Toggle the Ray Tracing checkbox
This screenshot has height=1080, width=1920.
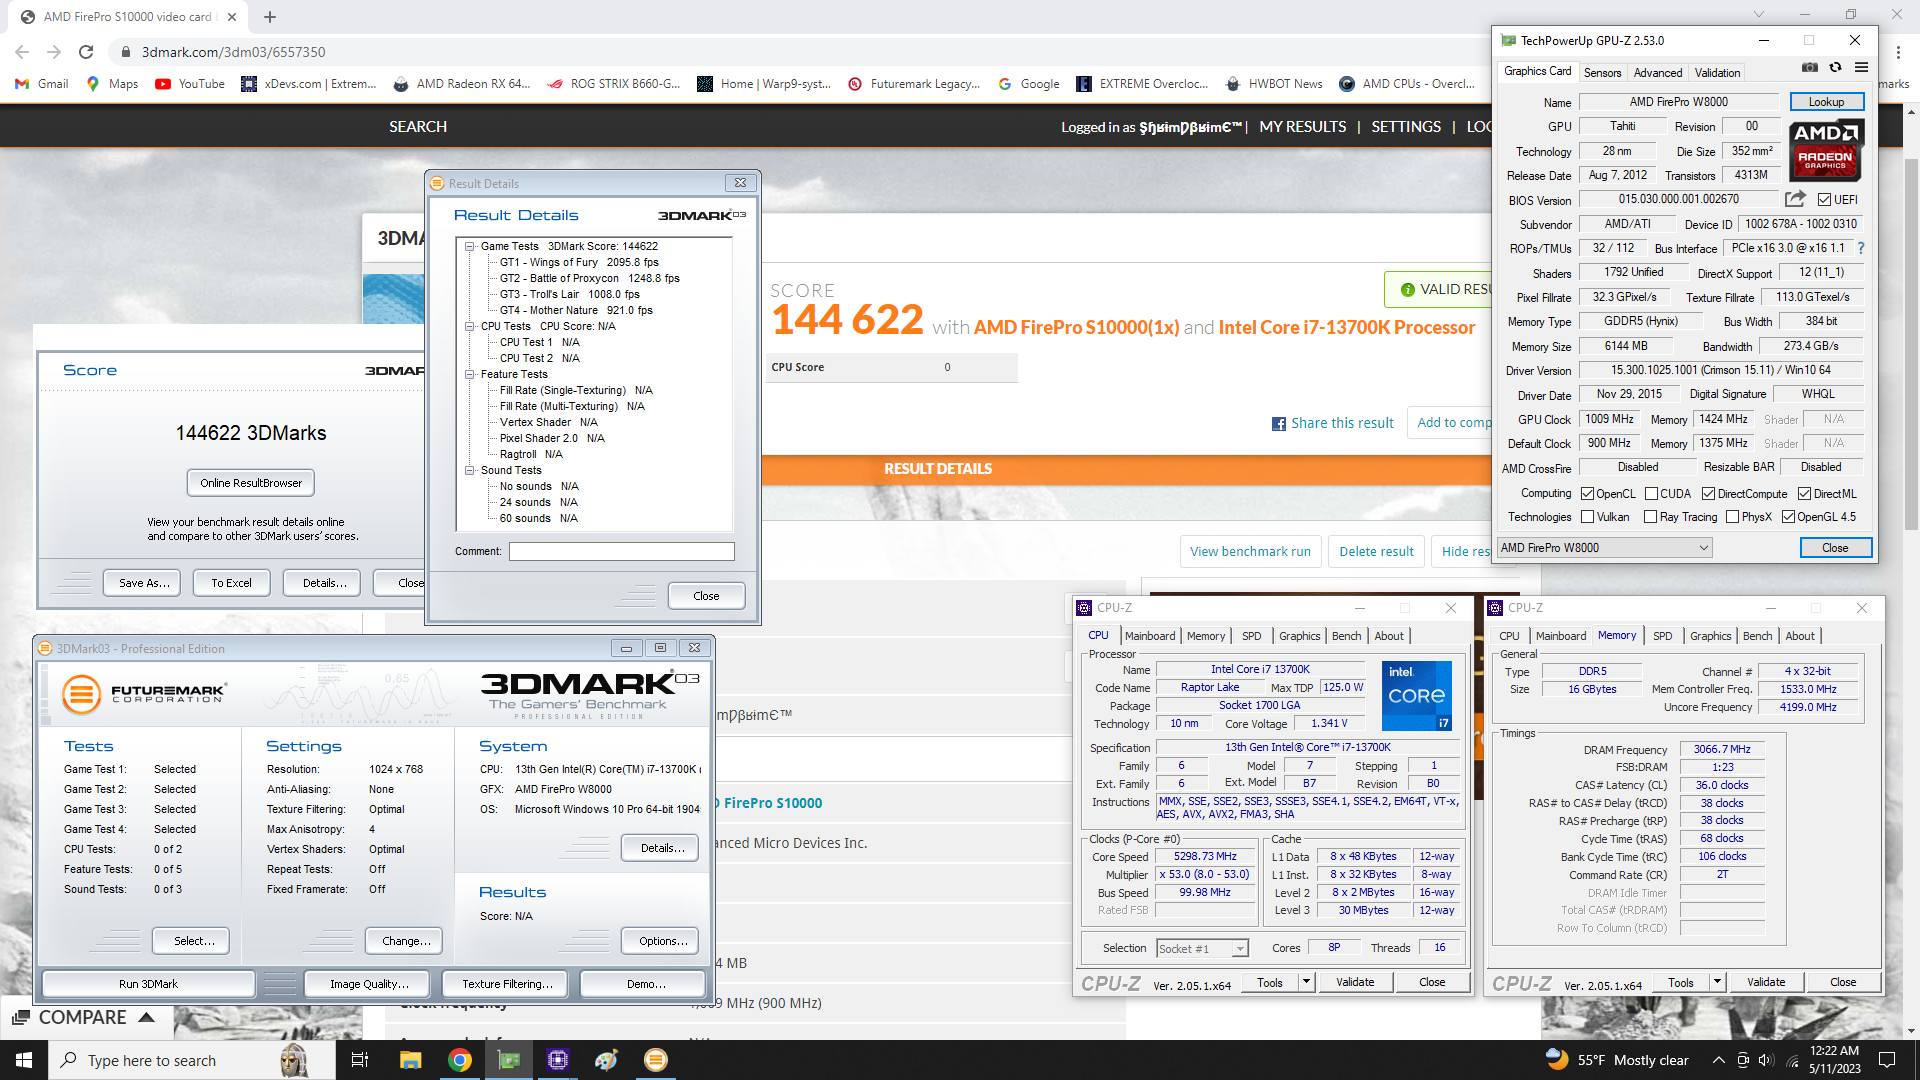1651,517
